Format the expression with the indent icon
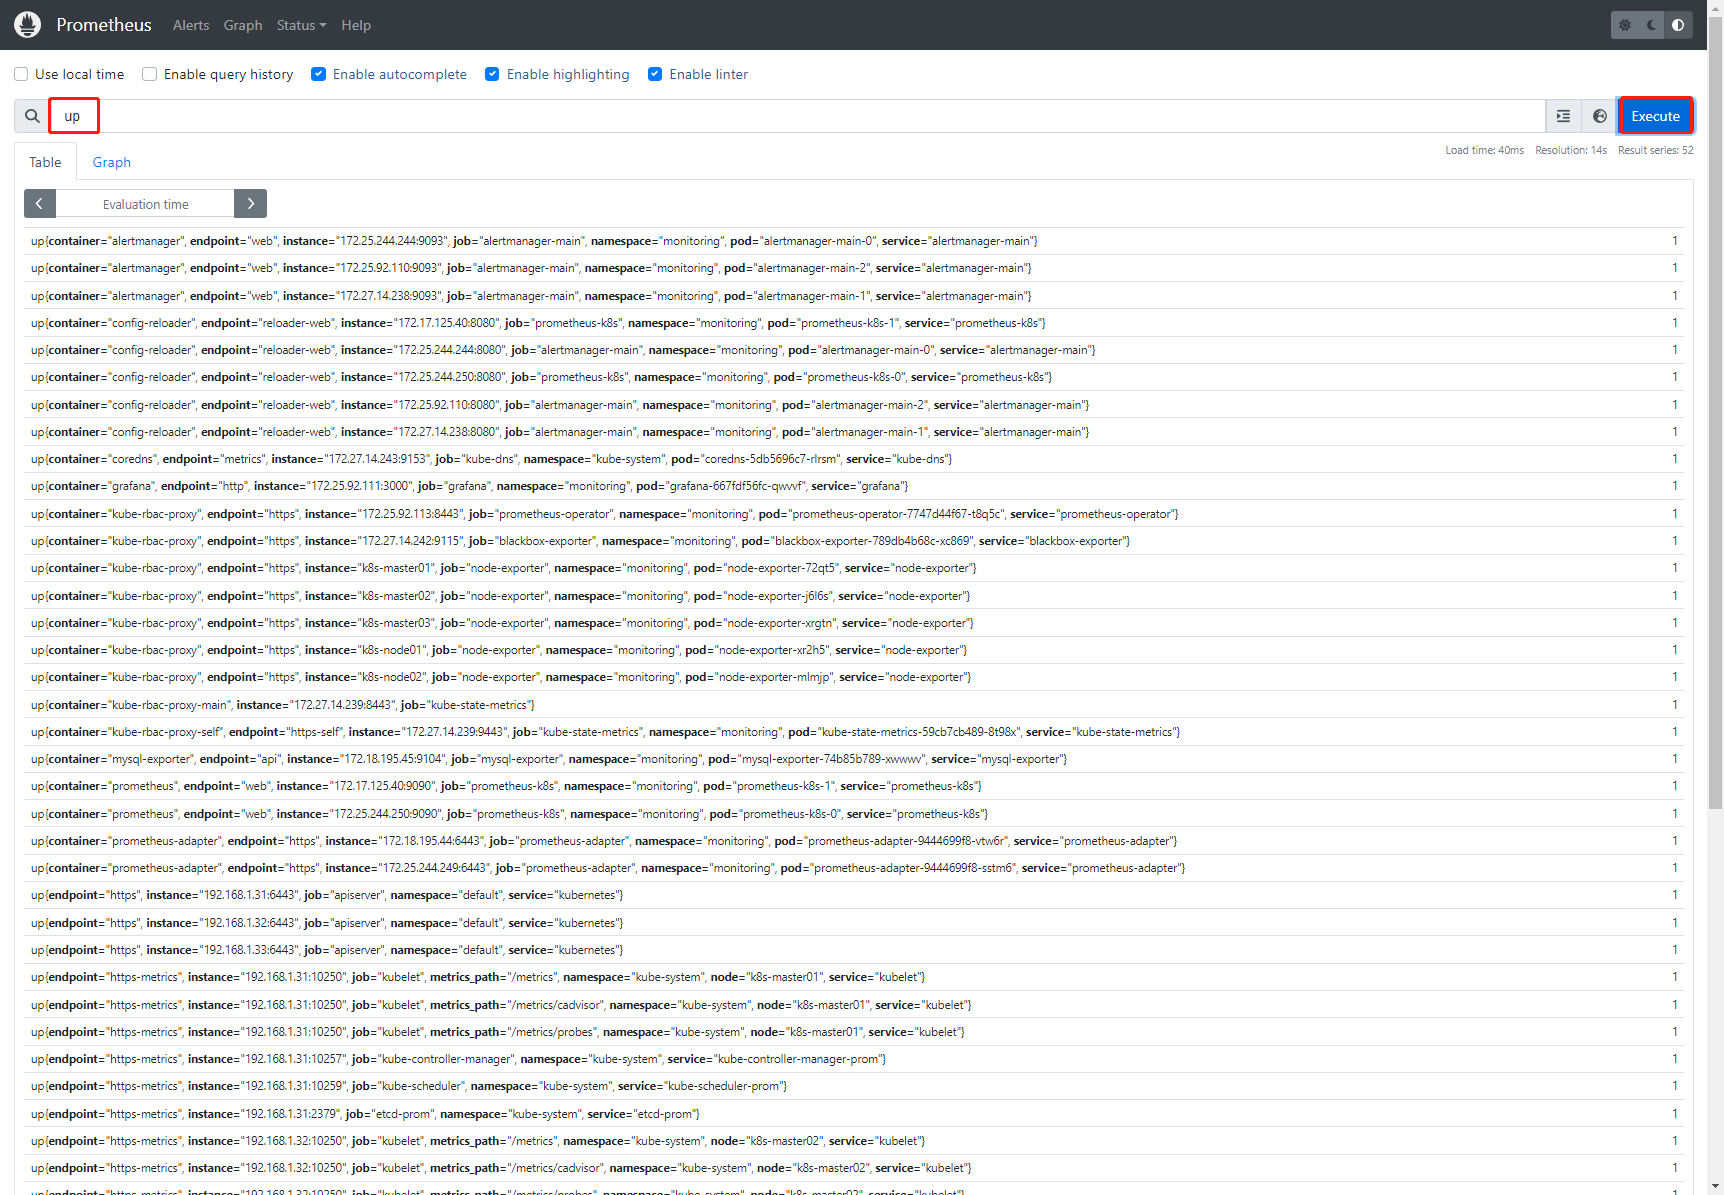 1563,116
